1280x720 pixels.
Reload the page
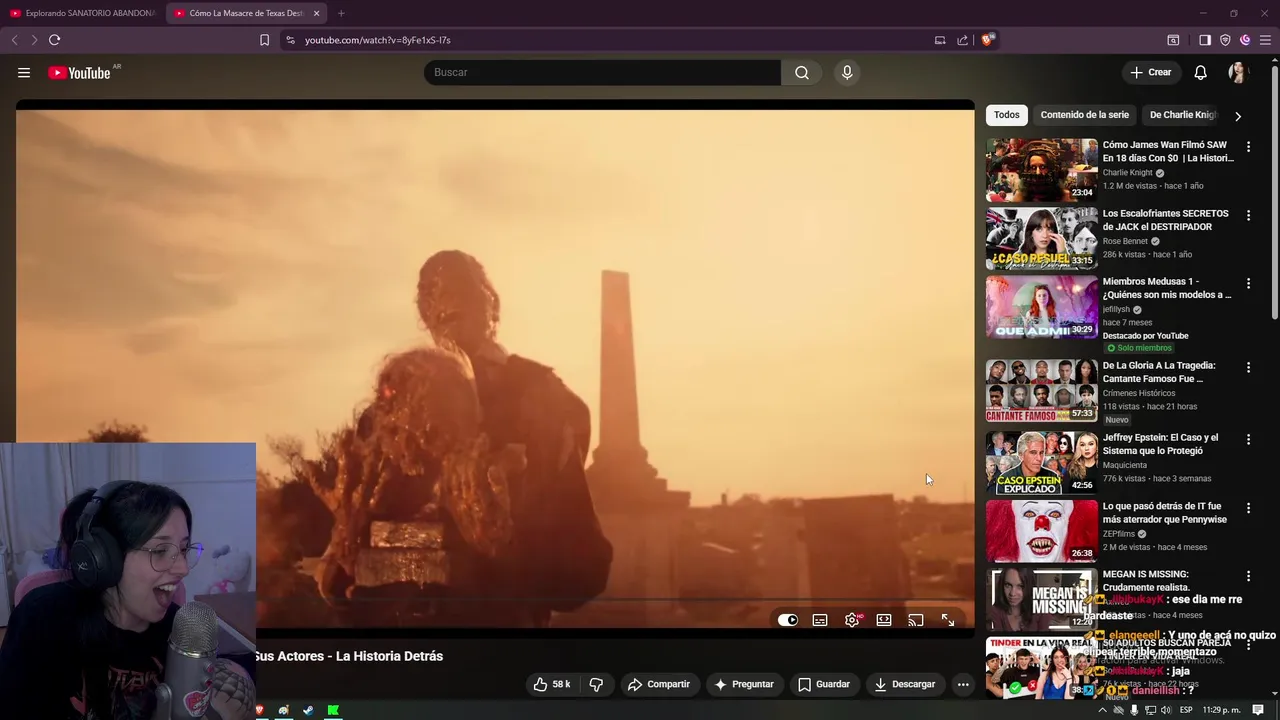[54, 40]
